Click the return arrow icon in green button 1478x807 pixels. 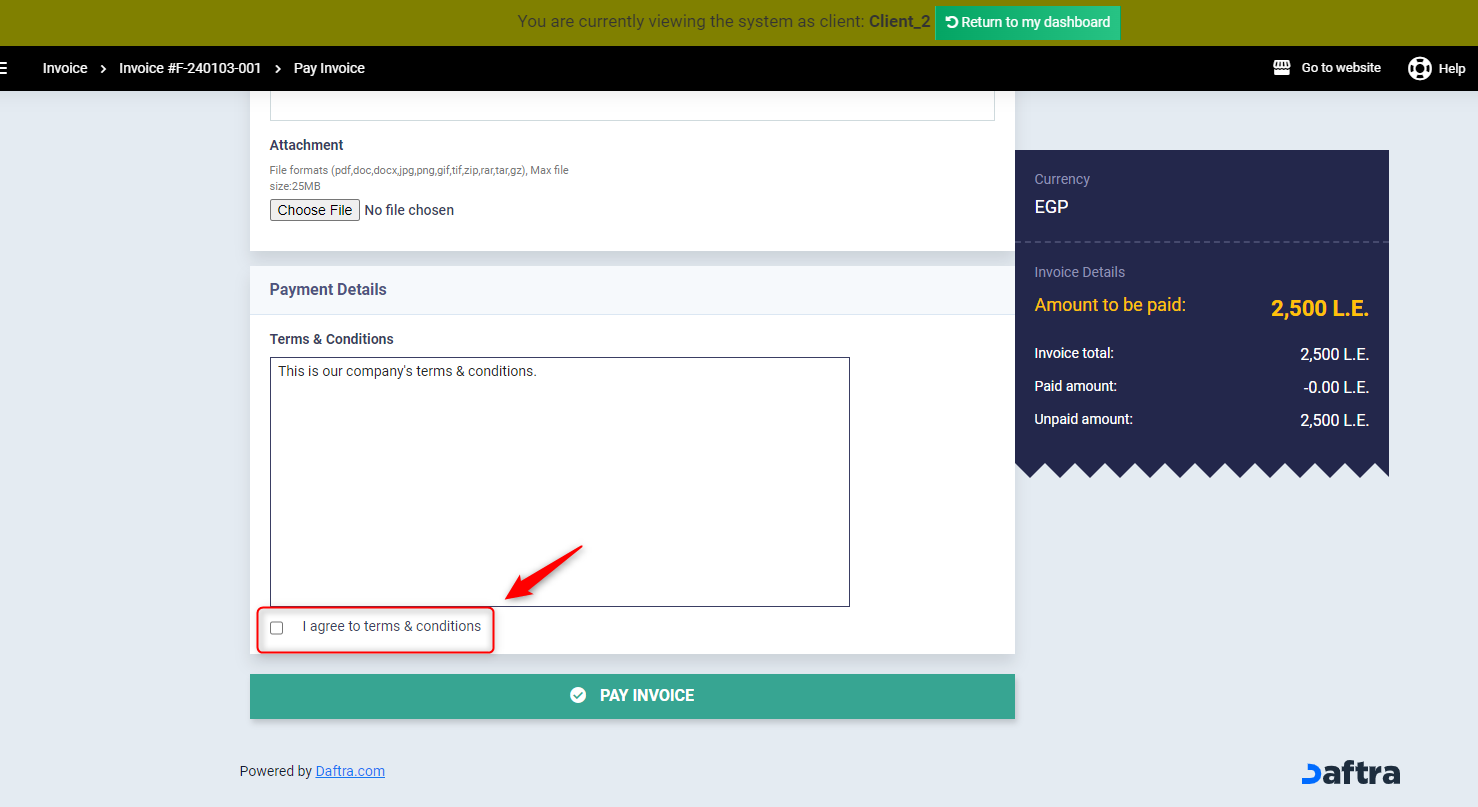coord(951,22)
